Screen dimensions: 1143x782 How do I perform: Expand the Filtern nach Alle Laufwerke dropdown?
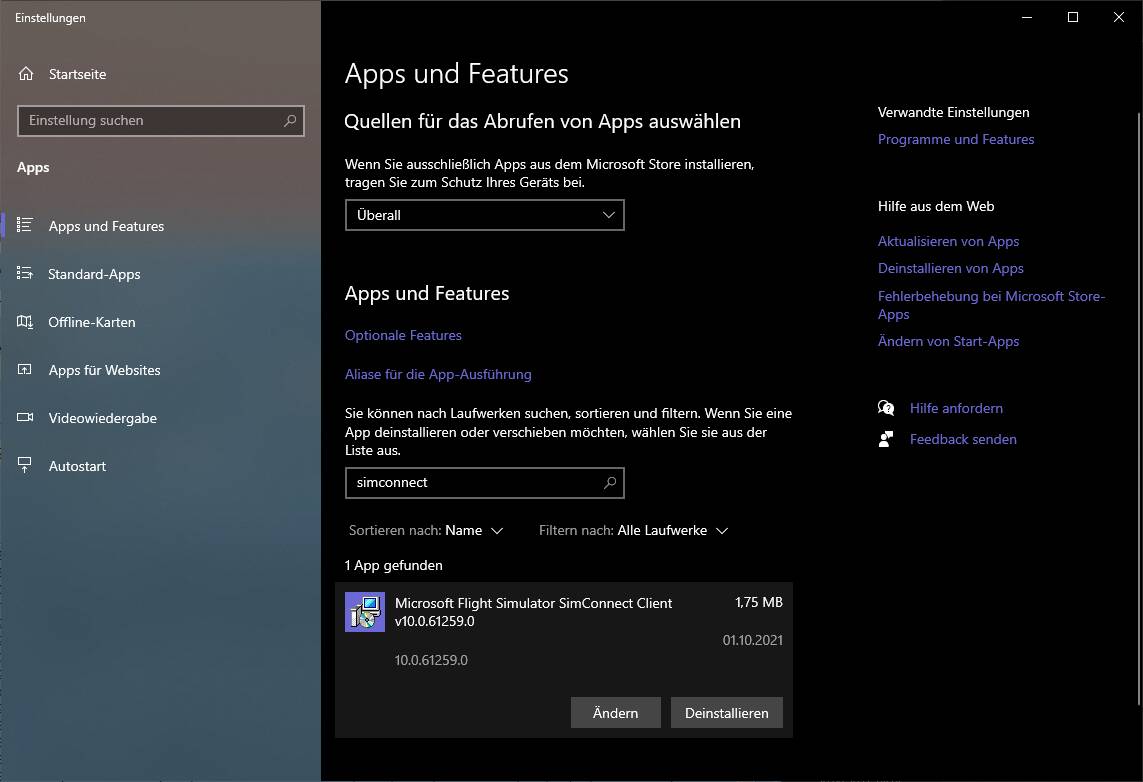(x=633, y=531)
